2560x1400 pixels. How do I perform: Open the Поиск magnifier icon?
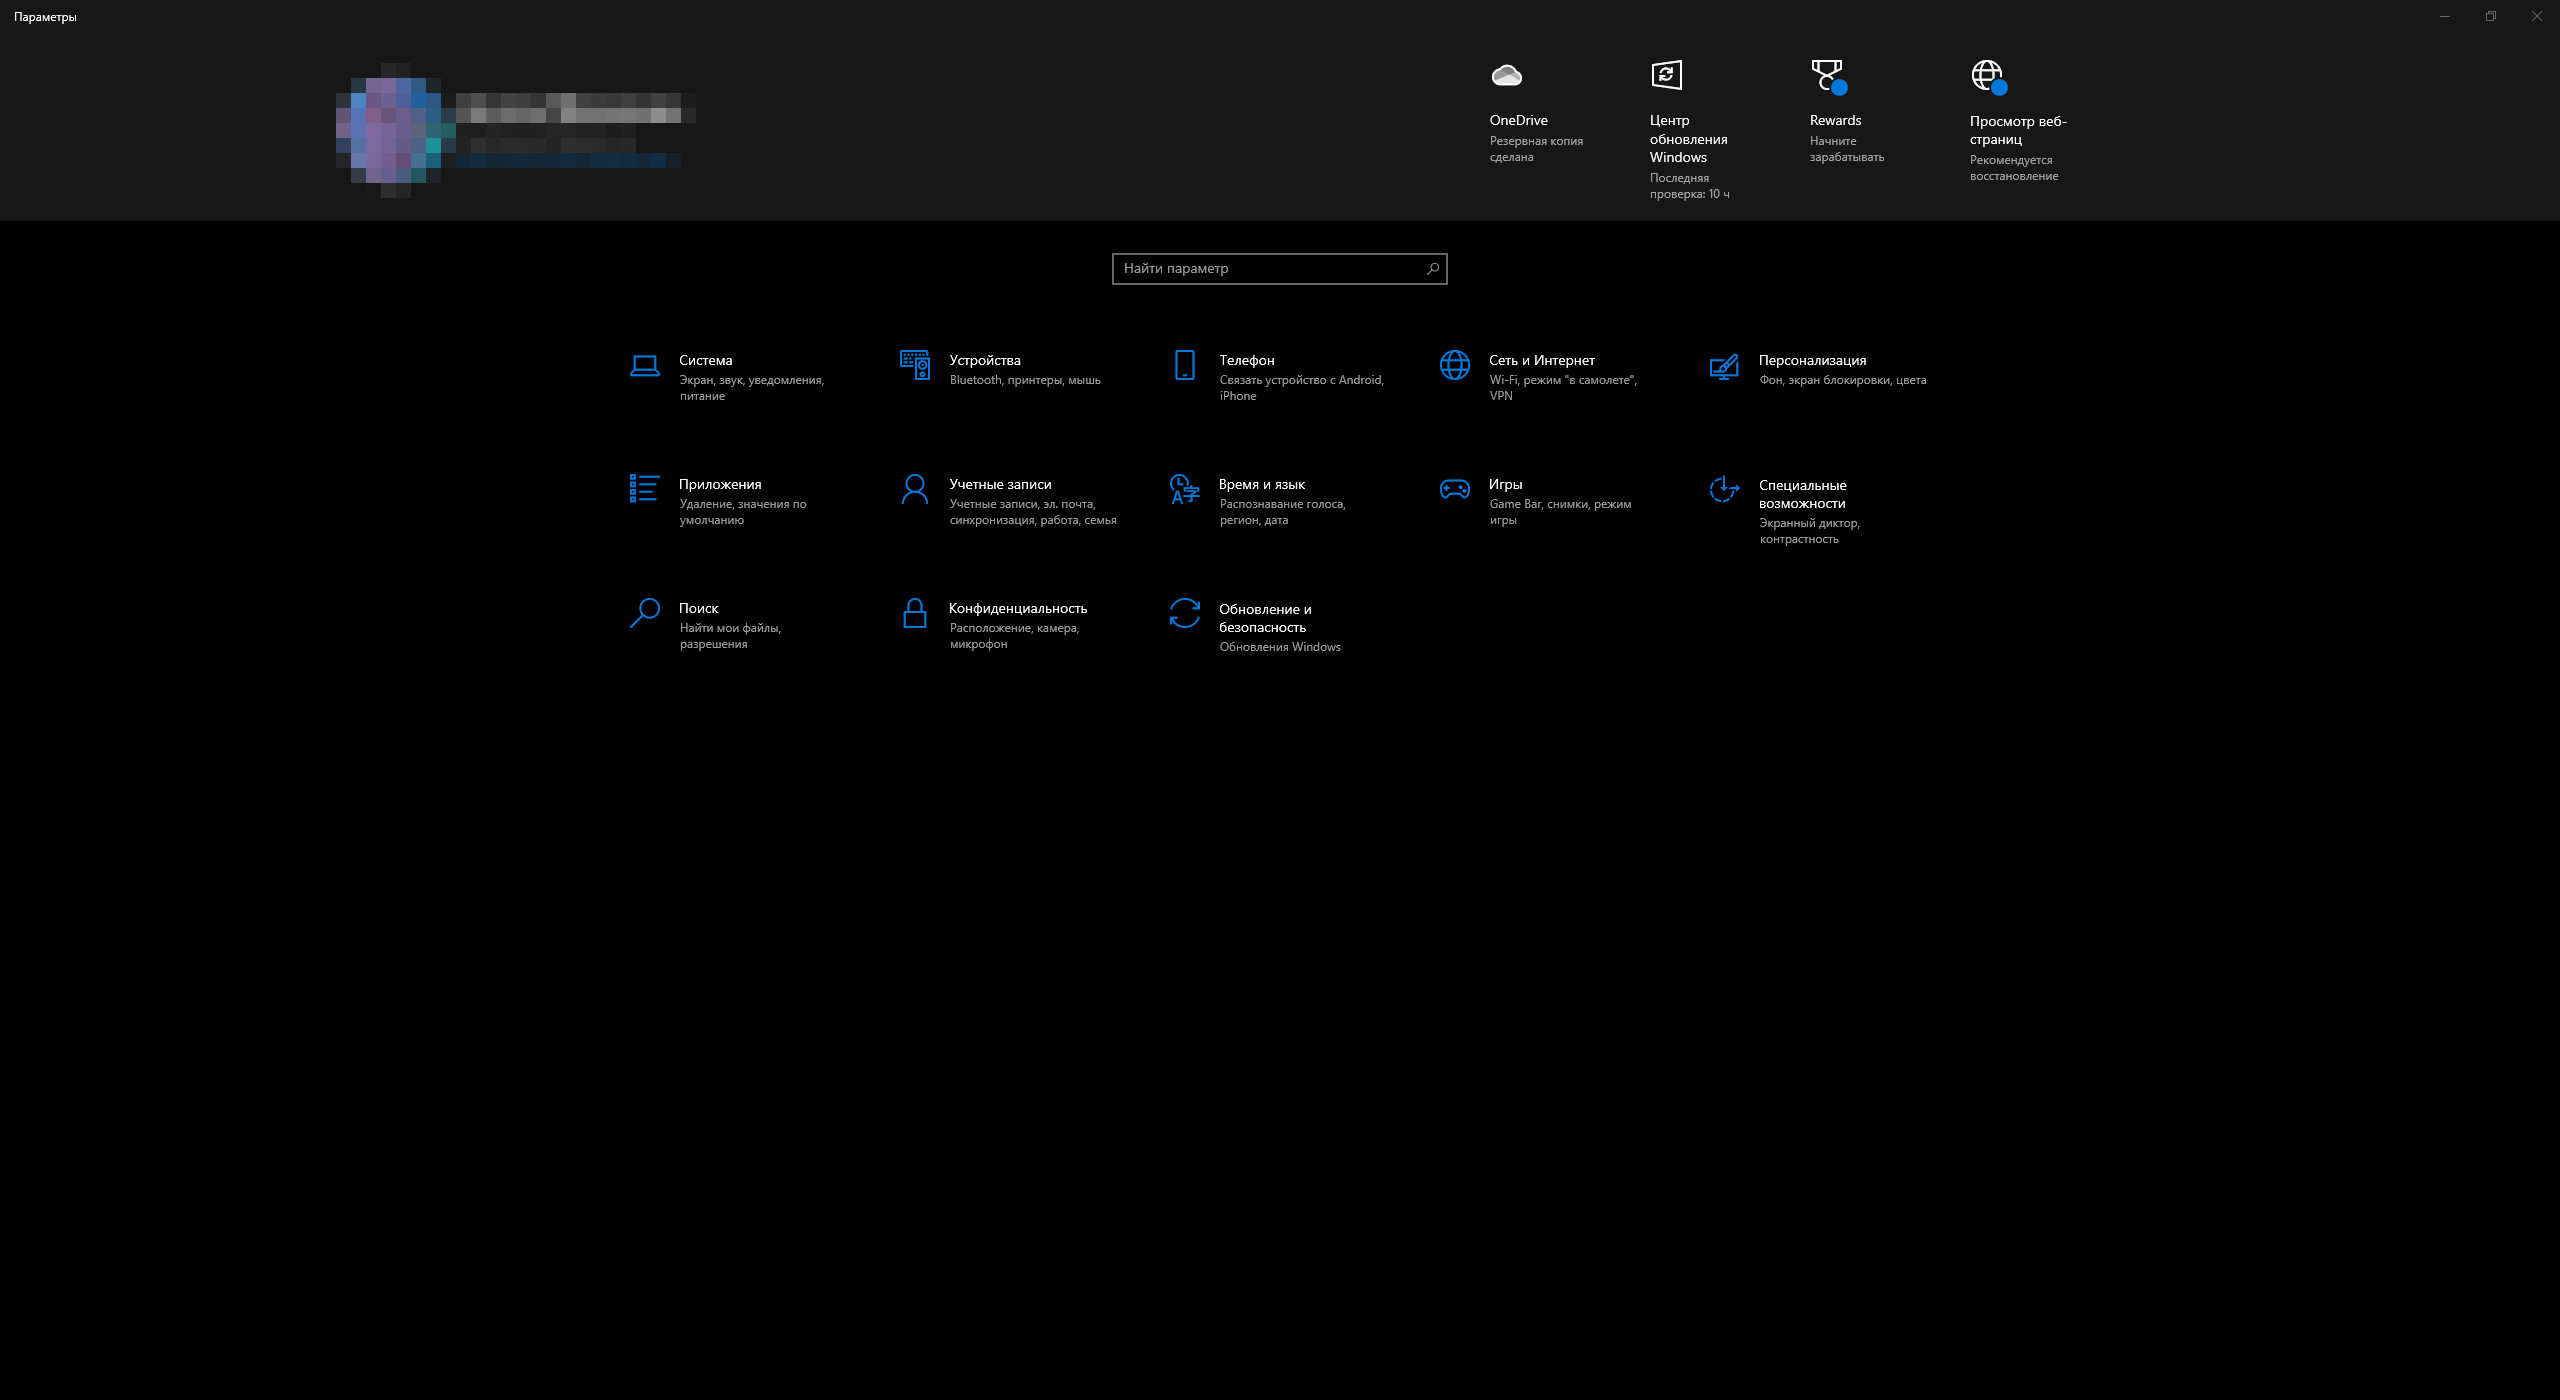pyautogui.click(x=644, y=613)
